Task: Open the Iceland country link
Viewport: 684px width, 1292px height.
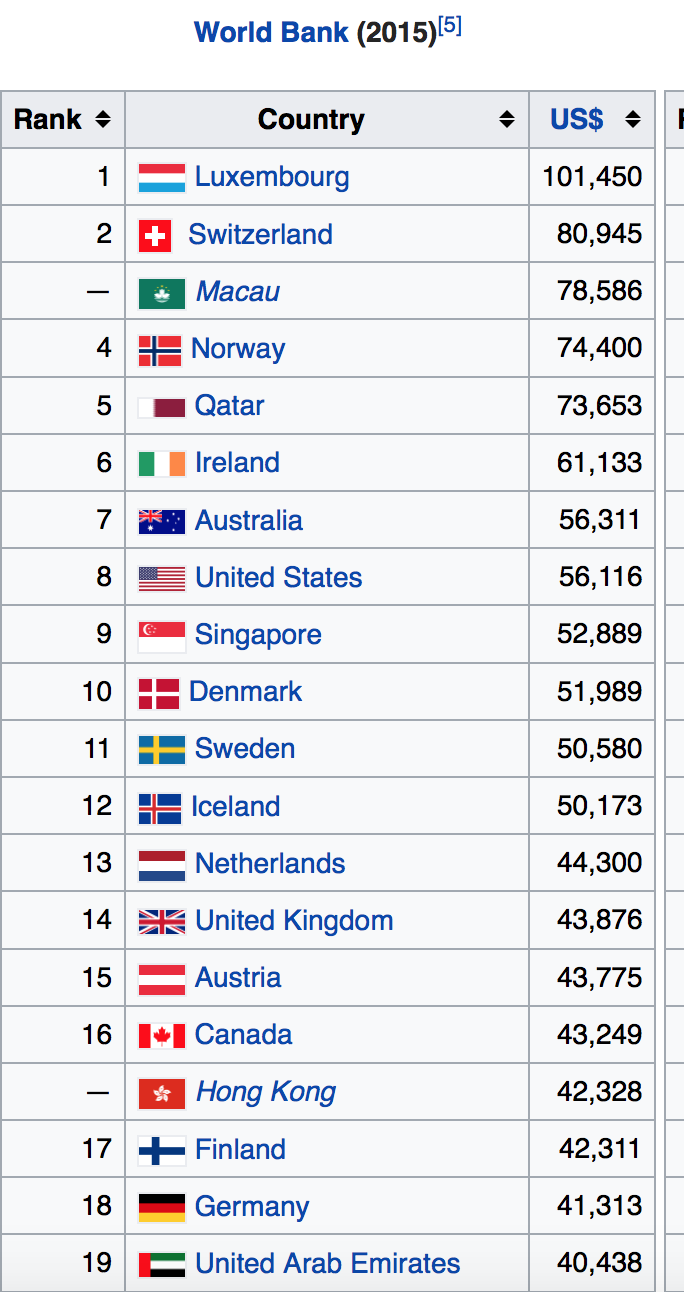Action: pyautogui.click(x=235, y=807)
